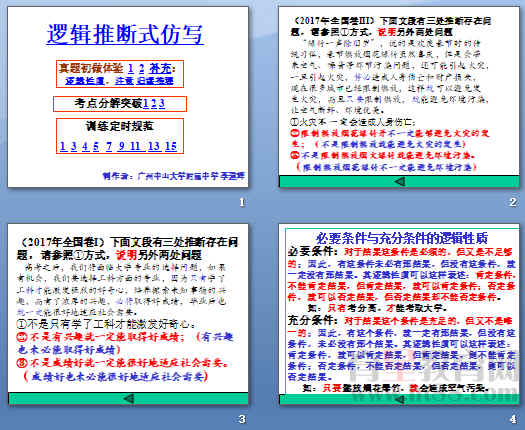Select the slide 3 thumbnail about 2017年全国卷I
525x430 pixels.
(x=128, y=314)
